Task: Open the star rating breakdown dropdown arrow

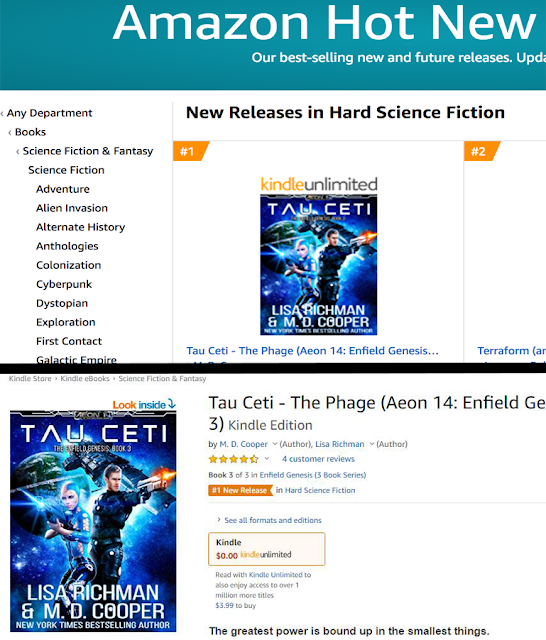Action: point(267,459)
